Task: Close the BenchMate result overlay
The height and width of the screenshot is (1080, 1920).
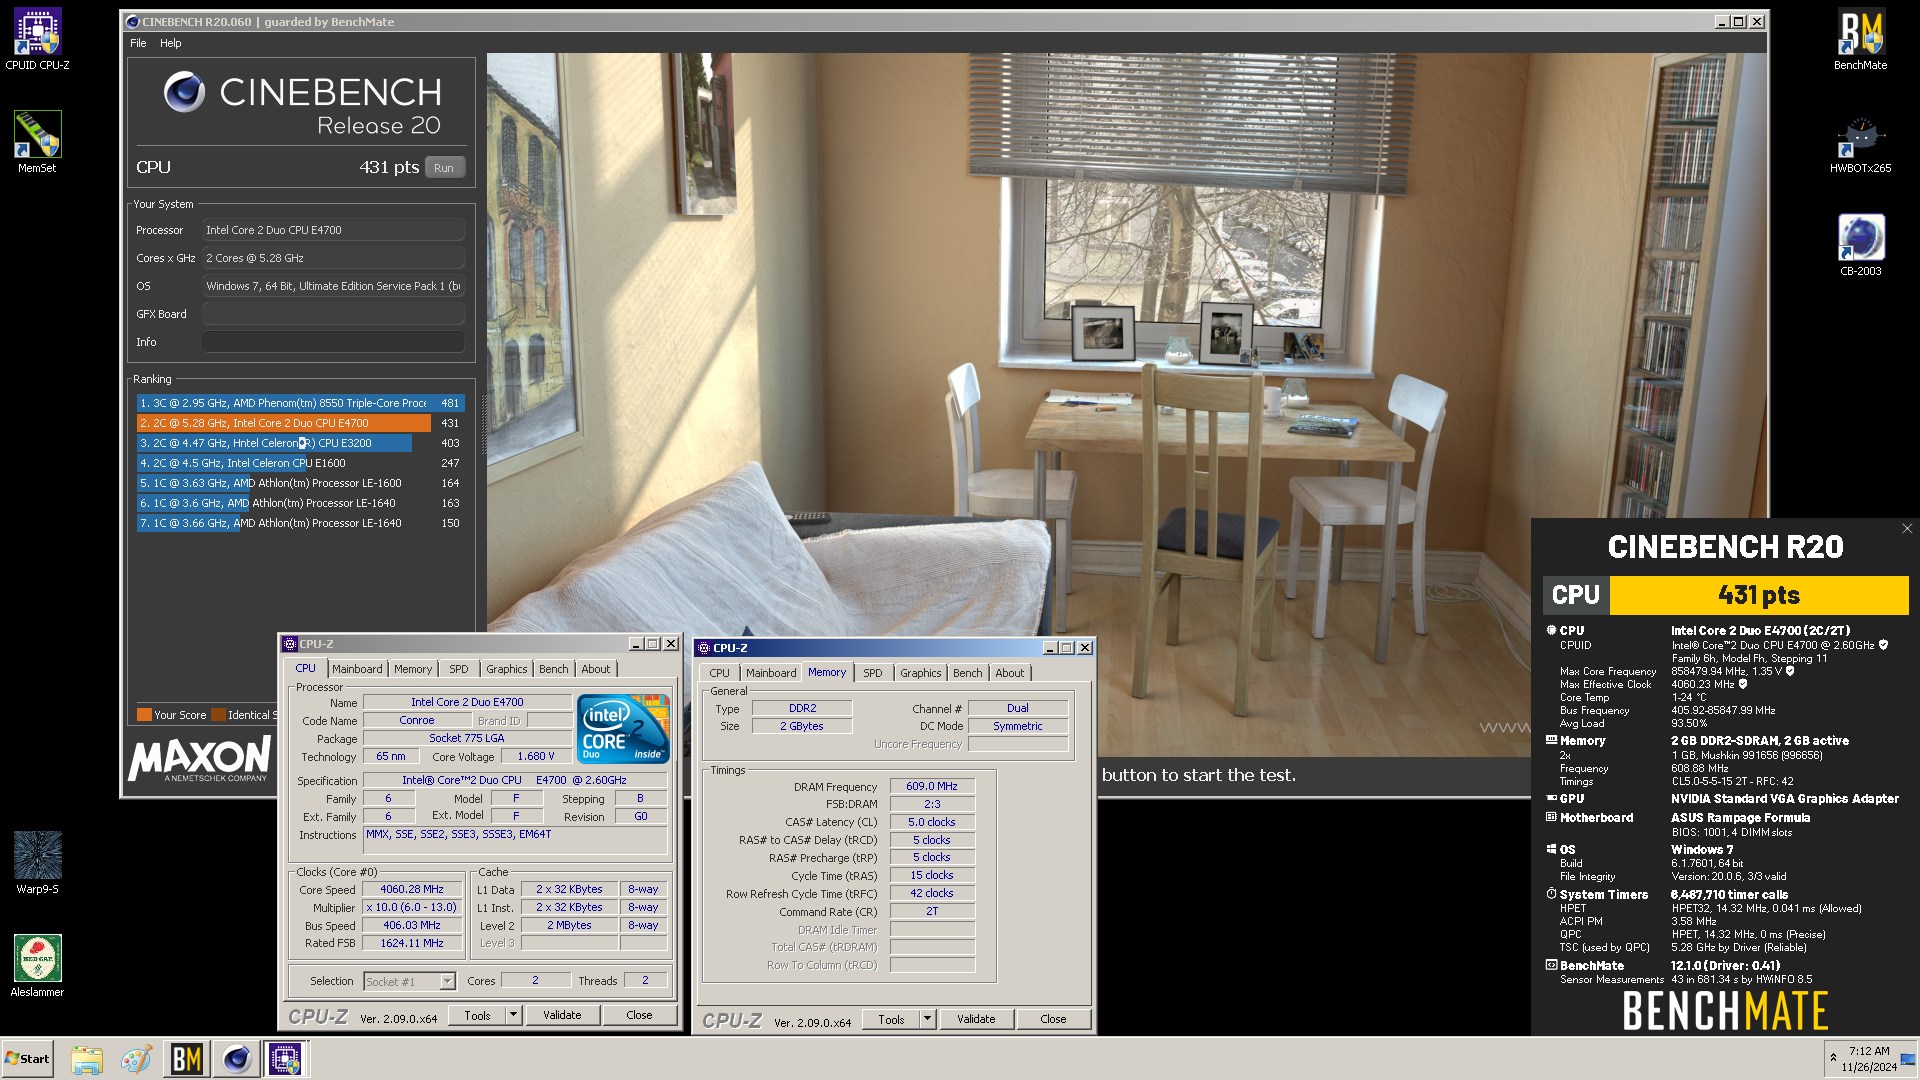Action: [1906, 529]
